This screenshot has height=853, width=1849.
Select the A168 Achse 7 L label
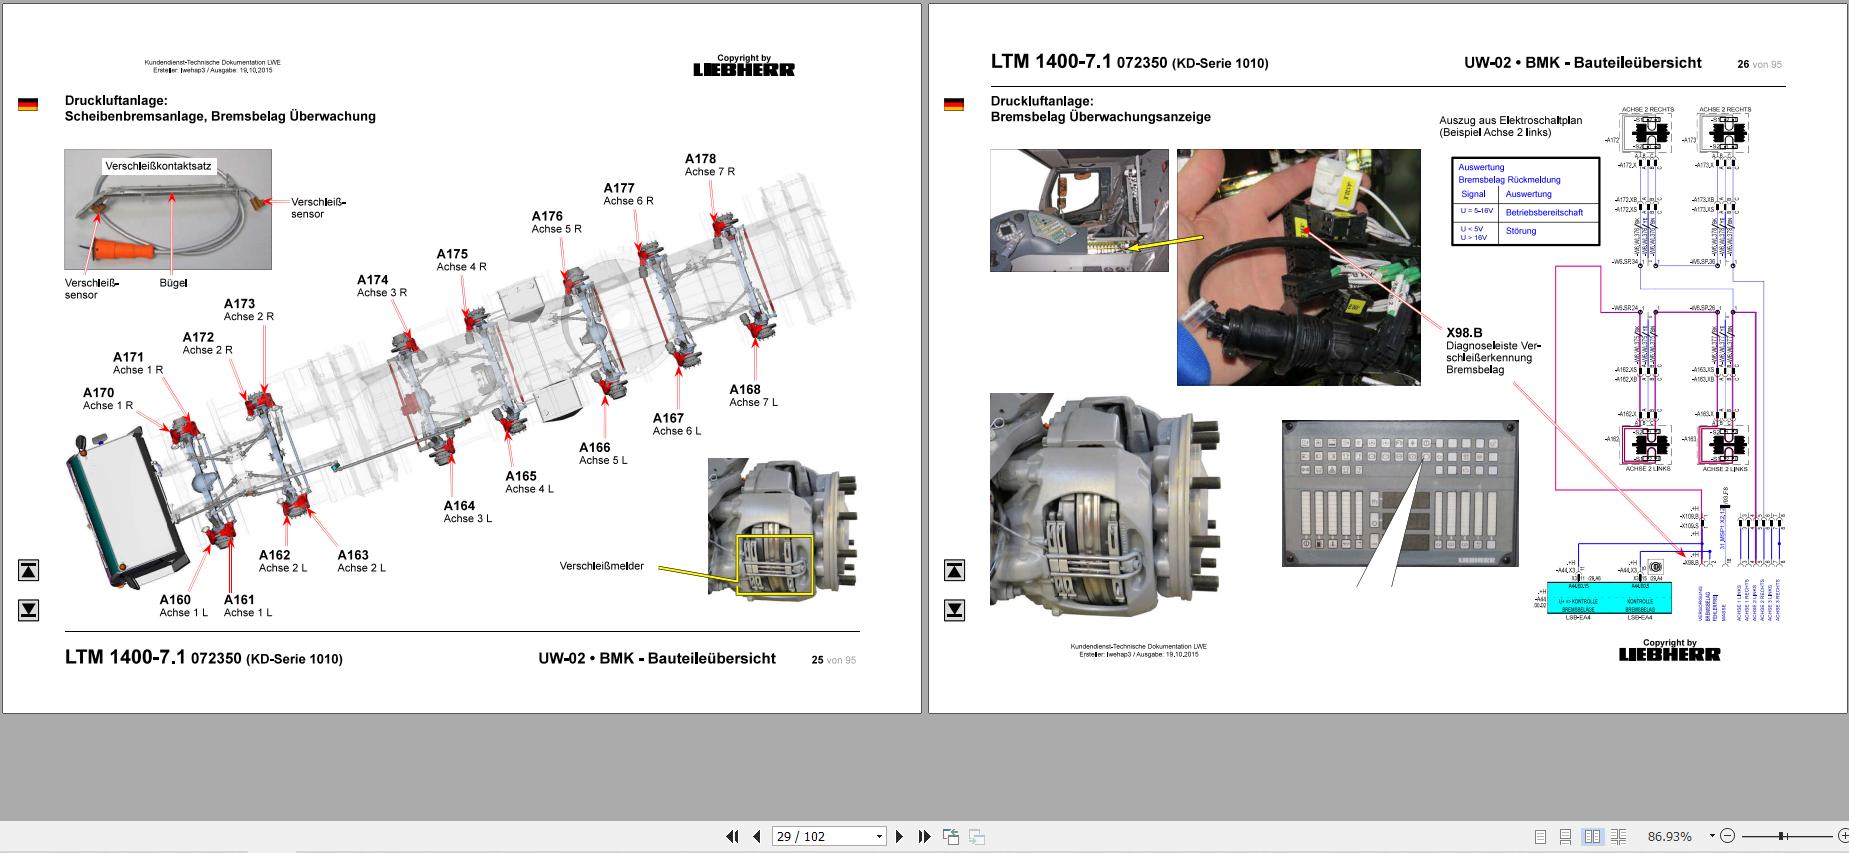(753, 396)
